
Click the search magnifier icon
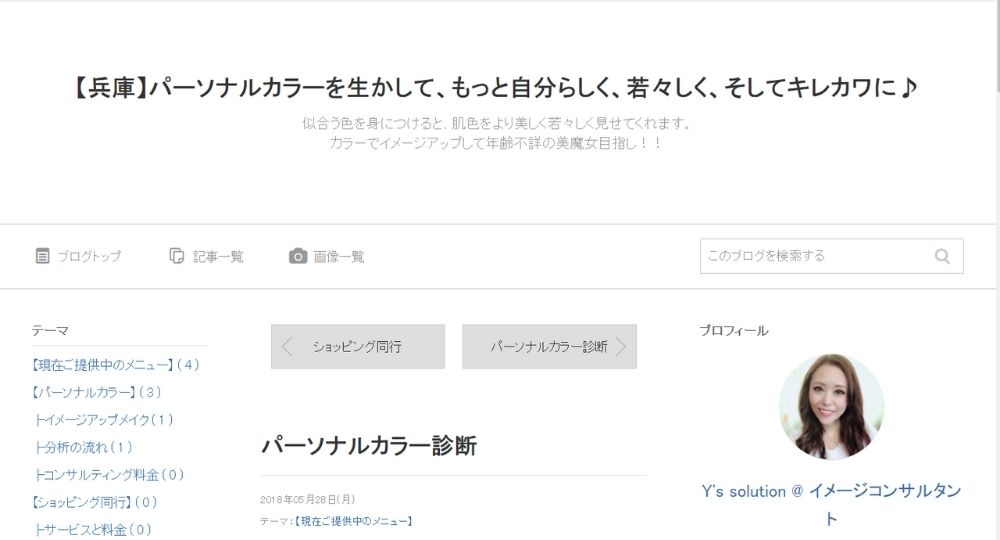(942, 256)
